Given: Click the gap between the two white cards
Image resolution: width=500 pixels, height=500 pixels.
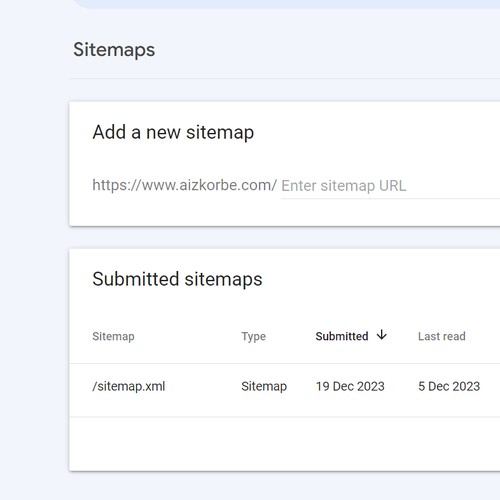Looking at the screenshot, I should pos(284,237).
